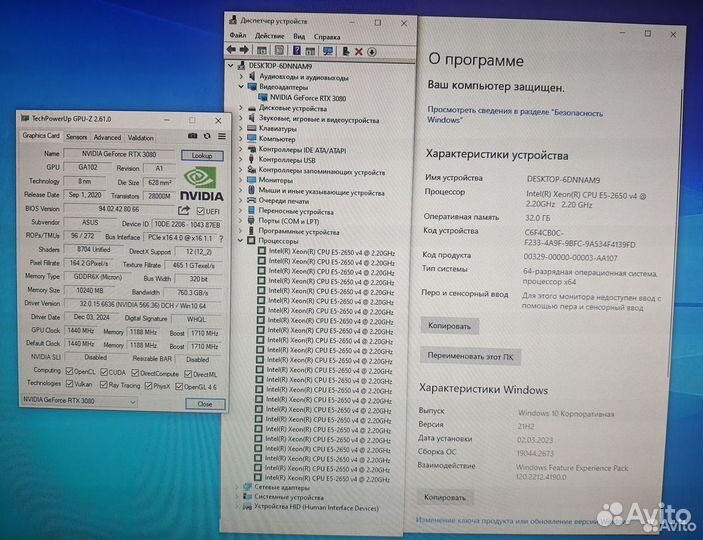703x540 pixels.
Task: Take a GPU-Z screenshot with camera icon
Action: tap(193, 136)
